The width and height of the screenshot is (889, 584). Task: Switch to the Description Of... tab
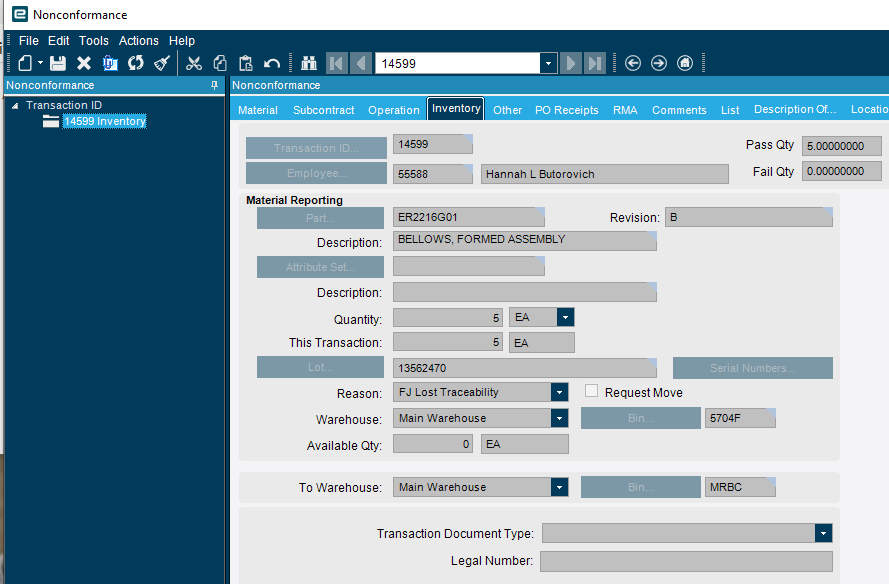click(795, 109)
